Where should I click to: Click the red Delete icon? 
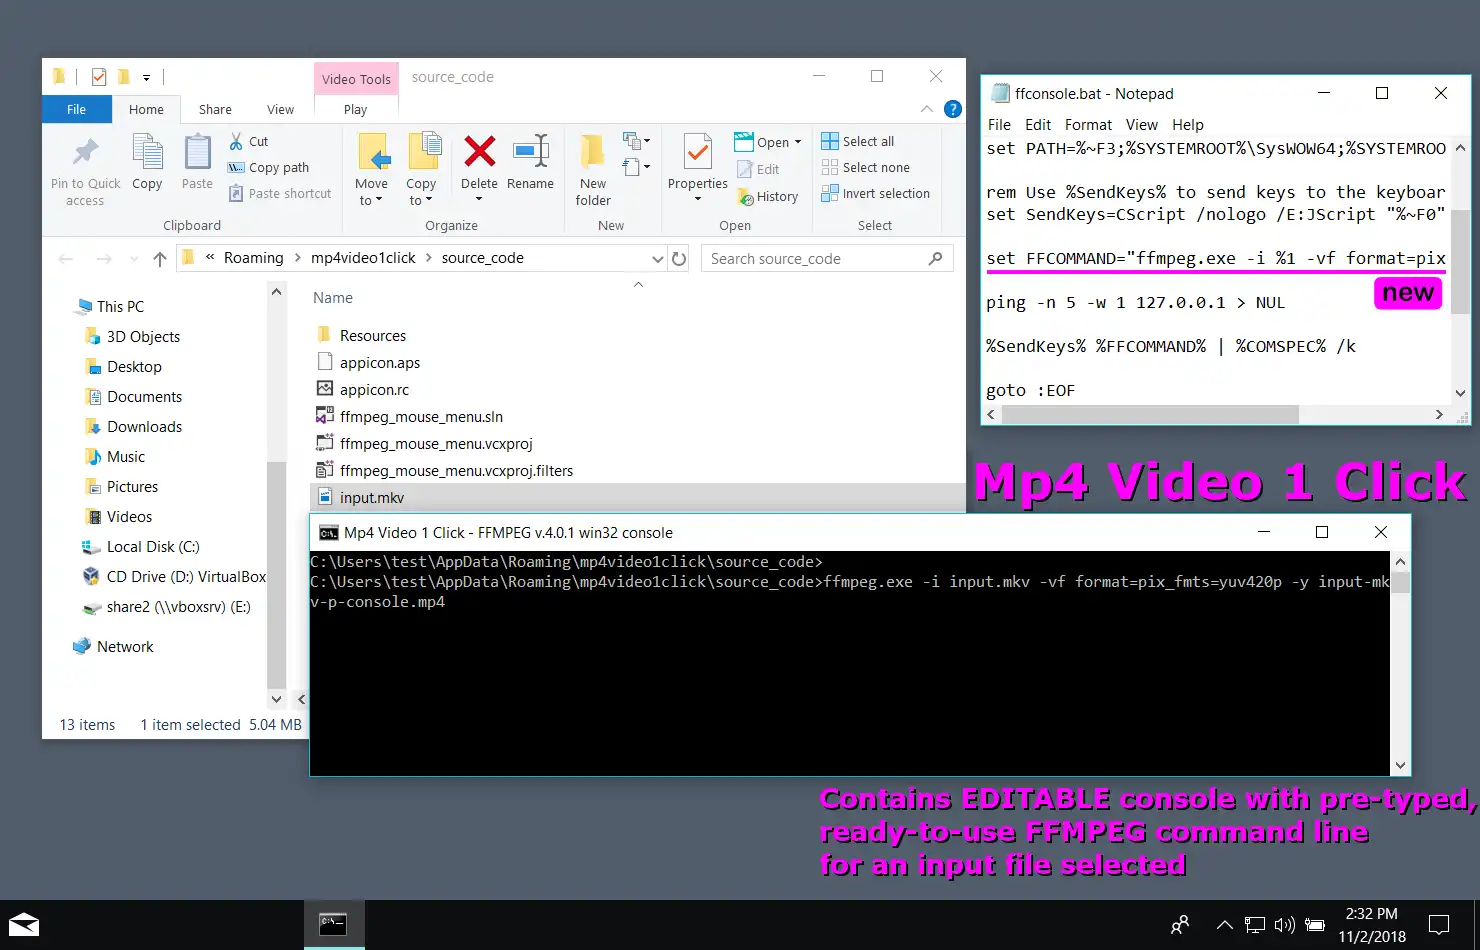[480, 152]
